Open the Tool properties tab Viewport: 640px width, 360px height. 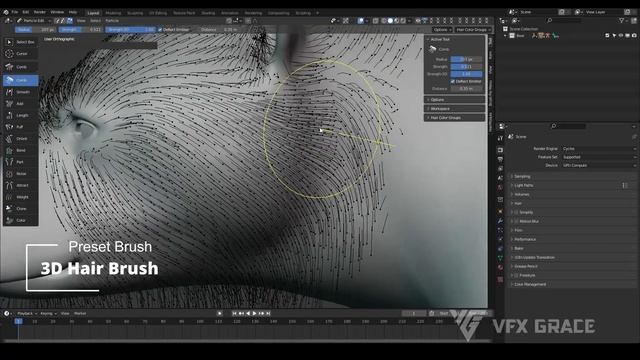pyautogui.click(x=500, y=138)
